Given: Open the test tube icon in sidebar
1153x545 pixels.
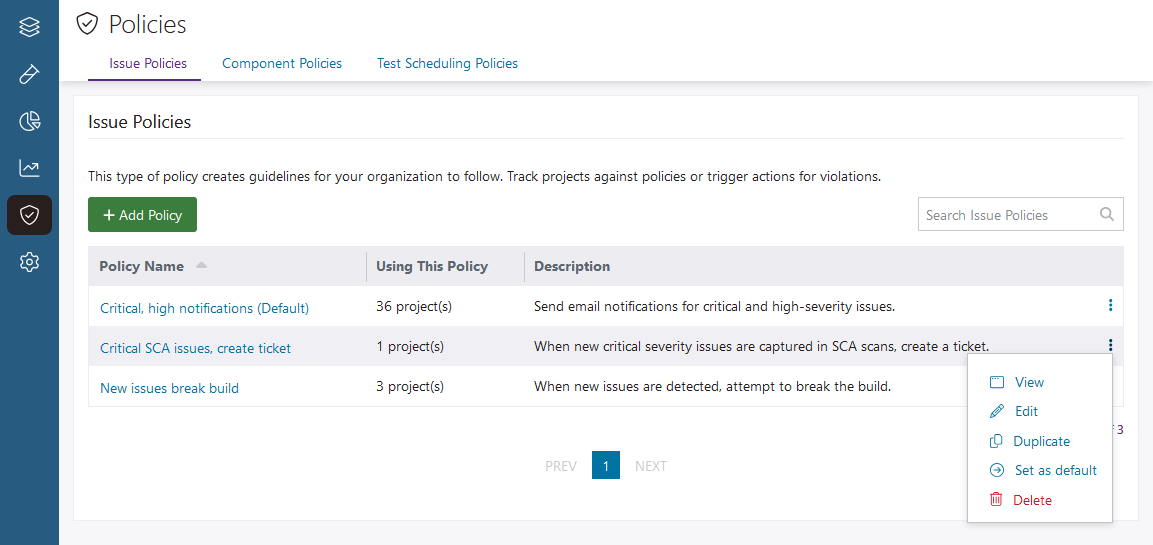Looking at the screenshot, I should click(x=29, y=74).
